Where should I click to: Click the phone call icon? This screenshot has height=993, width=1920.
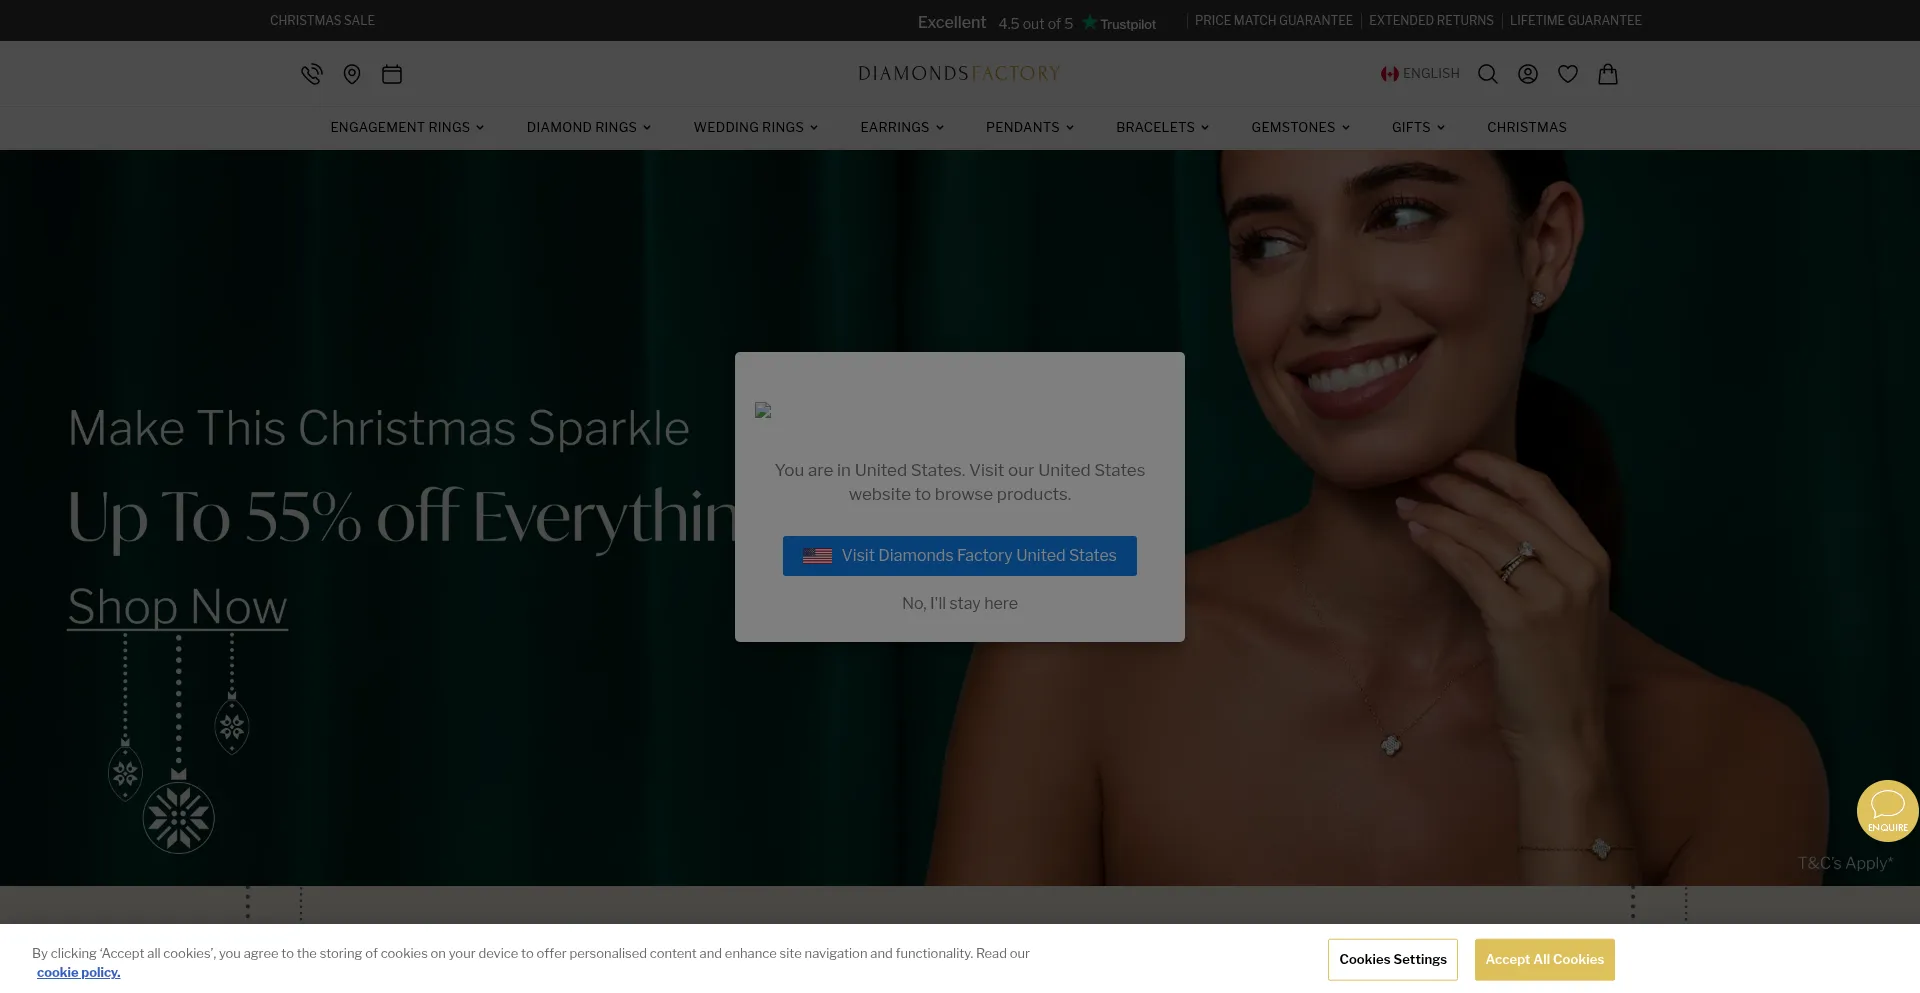pyautogui.click(x=312, y=74)
